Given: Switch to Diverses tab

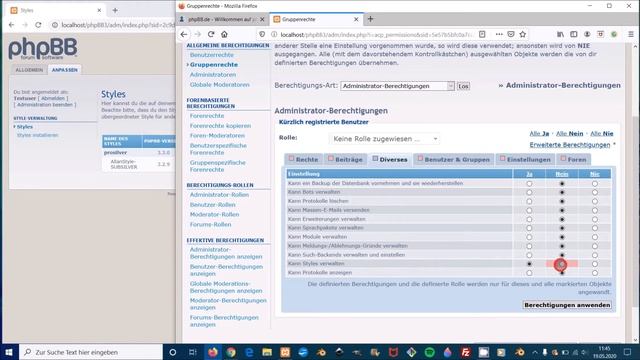Looking at the screenshot, I should coord(390,159).
